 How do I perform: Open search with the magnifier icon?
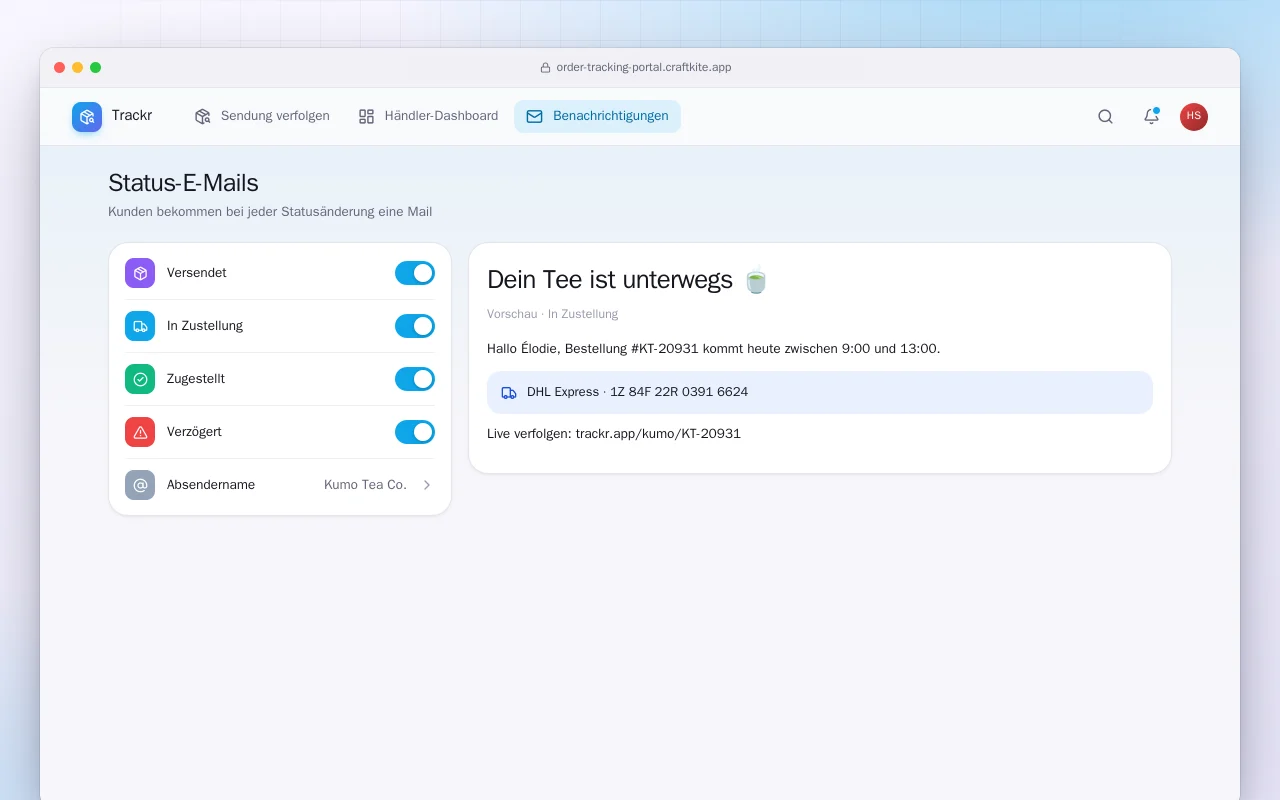pyautogui.click(x=1105, y=117)
